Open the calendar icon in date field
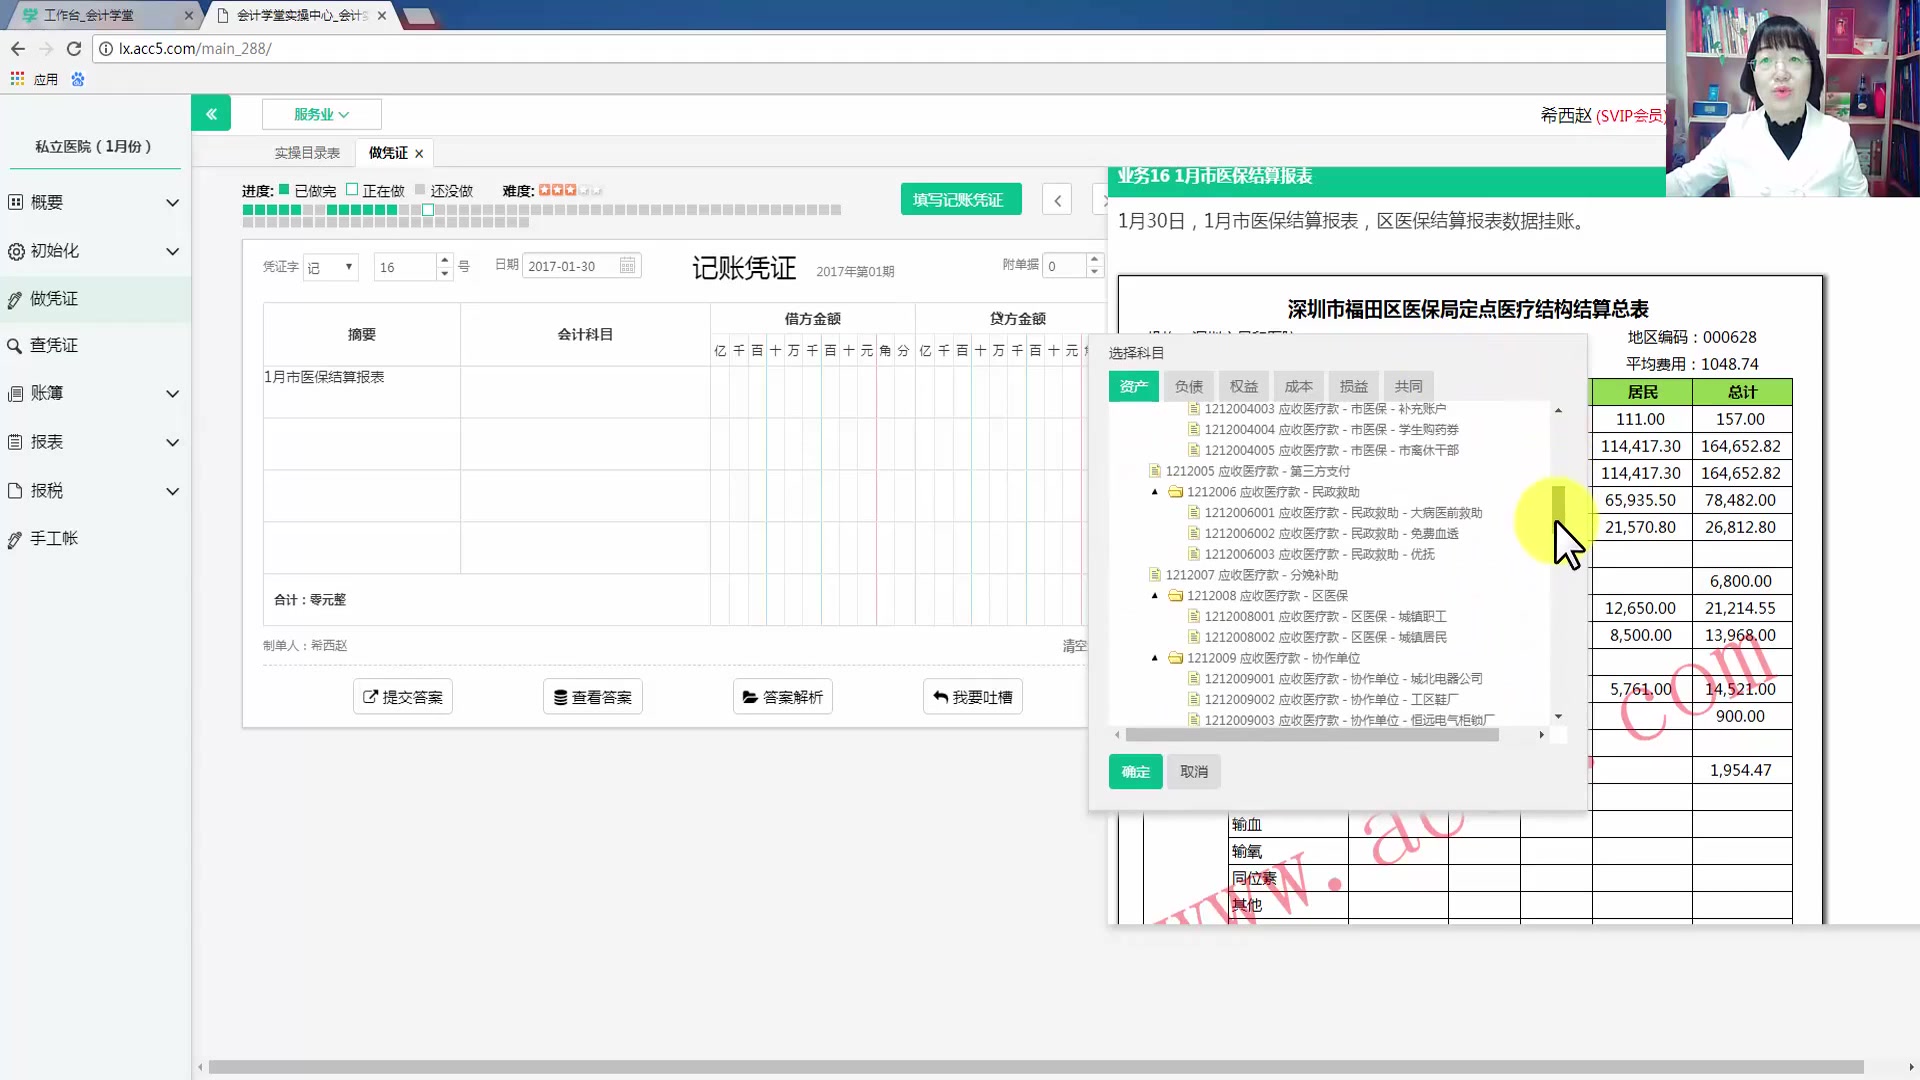The width and height of the screenshot is (1920, 1080). 627,266
